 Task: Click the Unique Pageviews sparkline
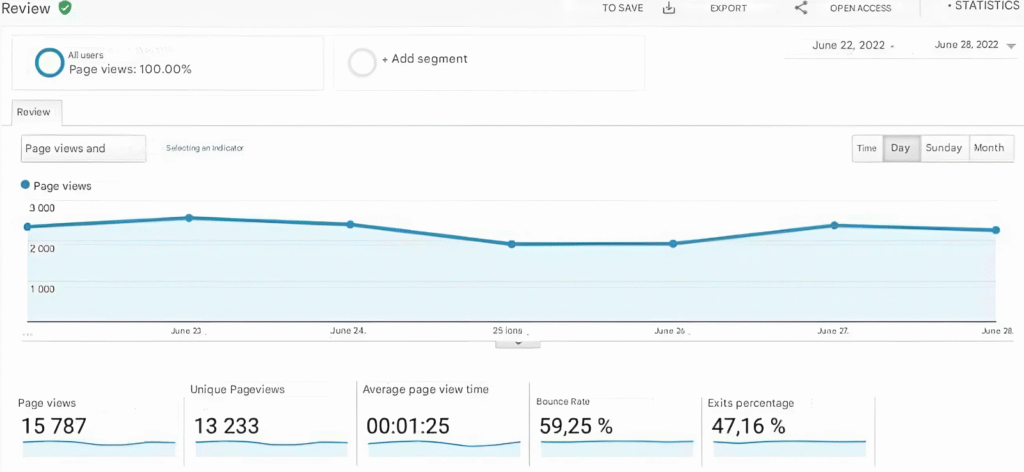[272, 448]
